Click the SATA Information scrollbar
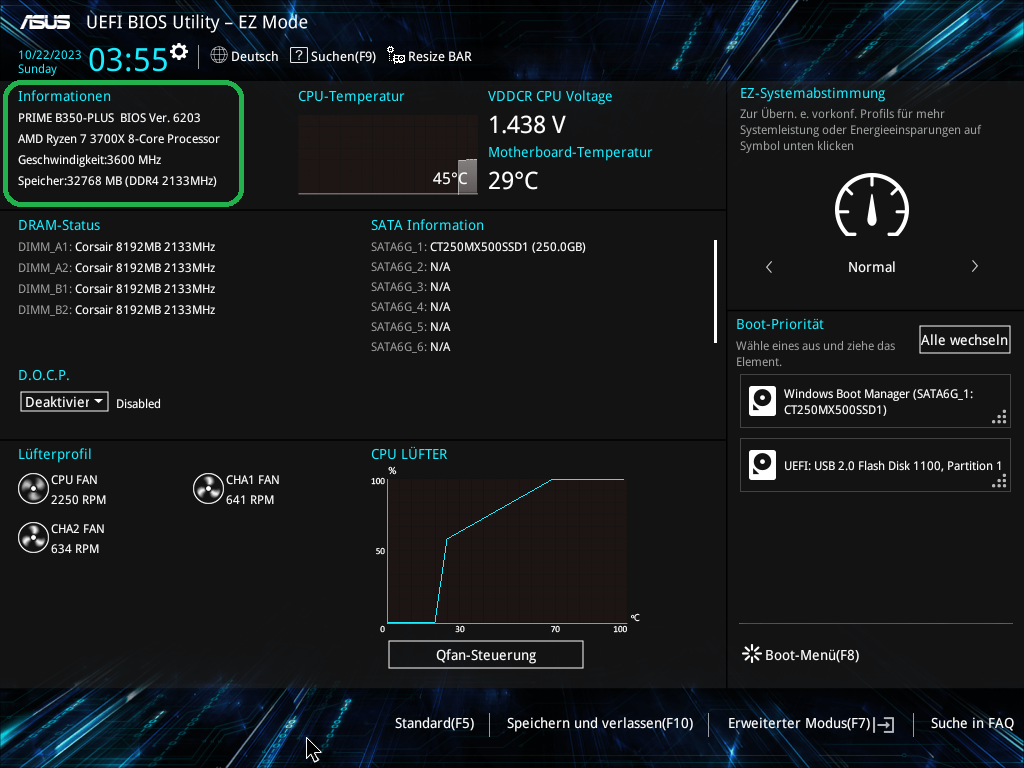1024x768 pixels. pyautogui.click(x=716, y=291)
